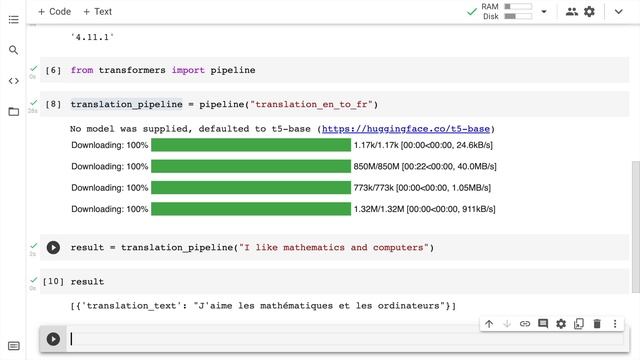The image size is (640, 360).
Task: Click the execution count [8] label
Action: tap(53, 104)
